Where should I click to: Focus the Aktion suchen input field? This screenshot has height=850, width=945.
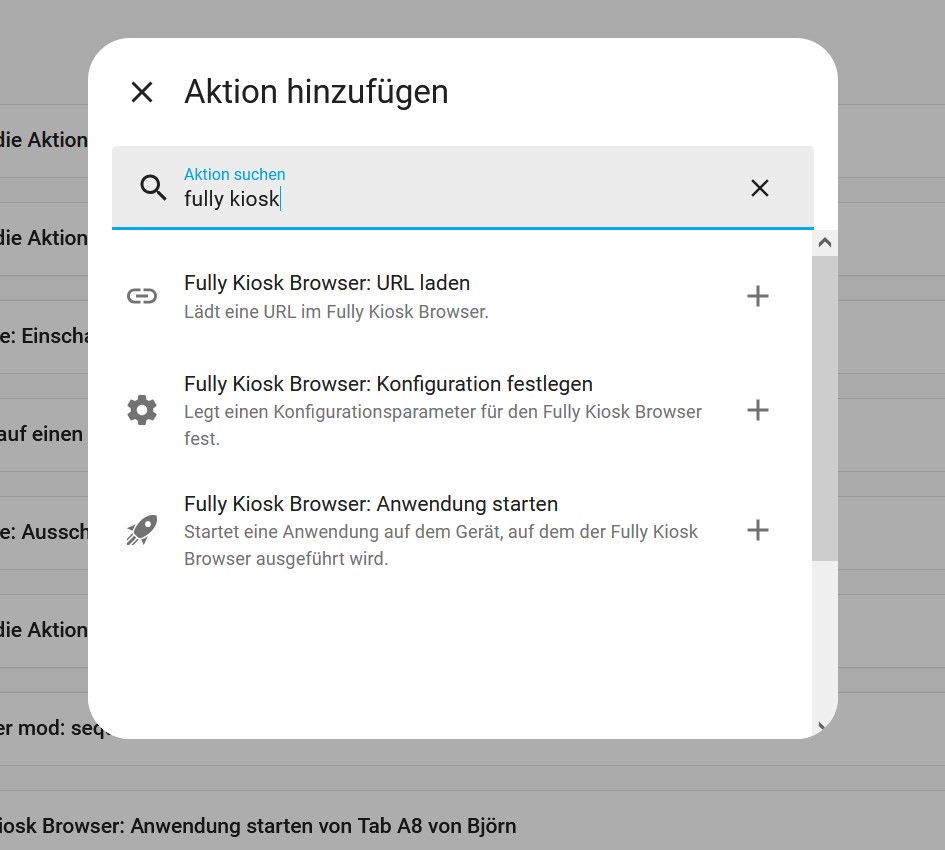[463, 187]
